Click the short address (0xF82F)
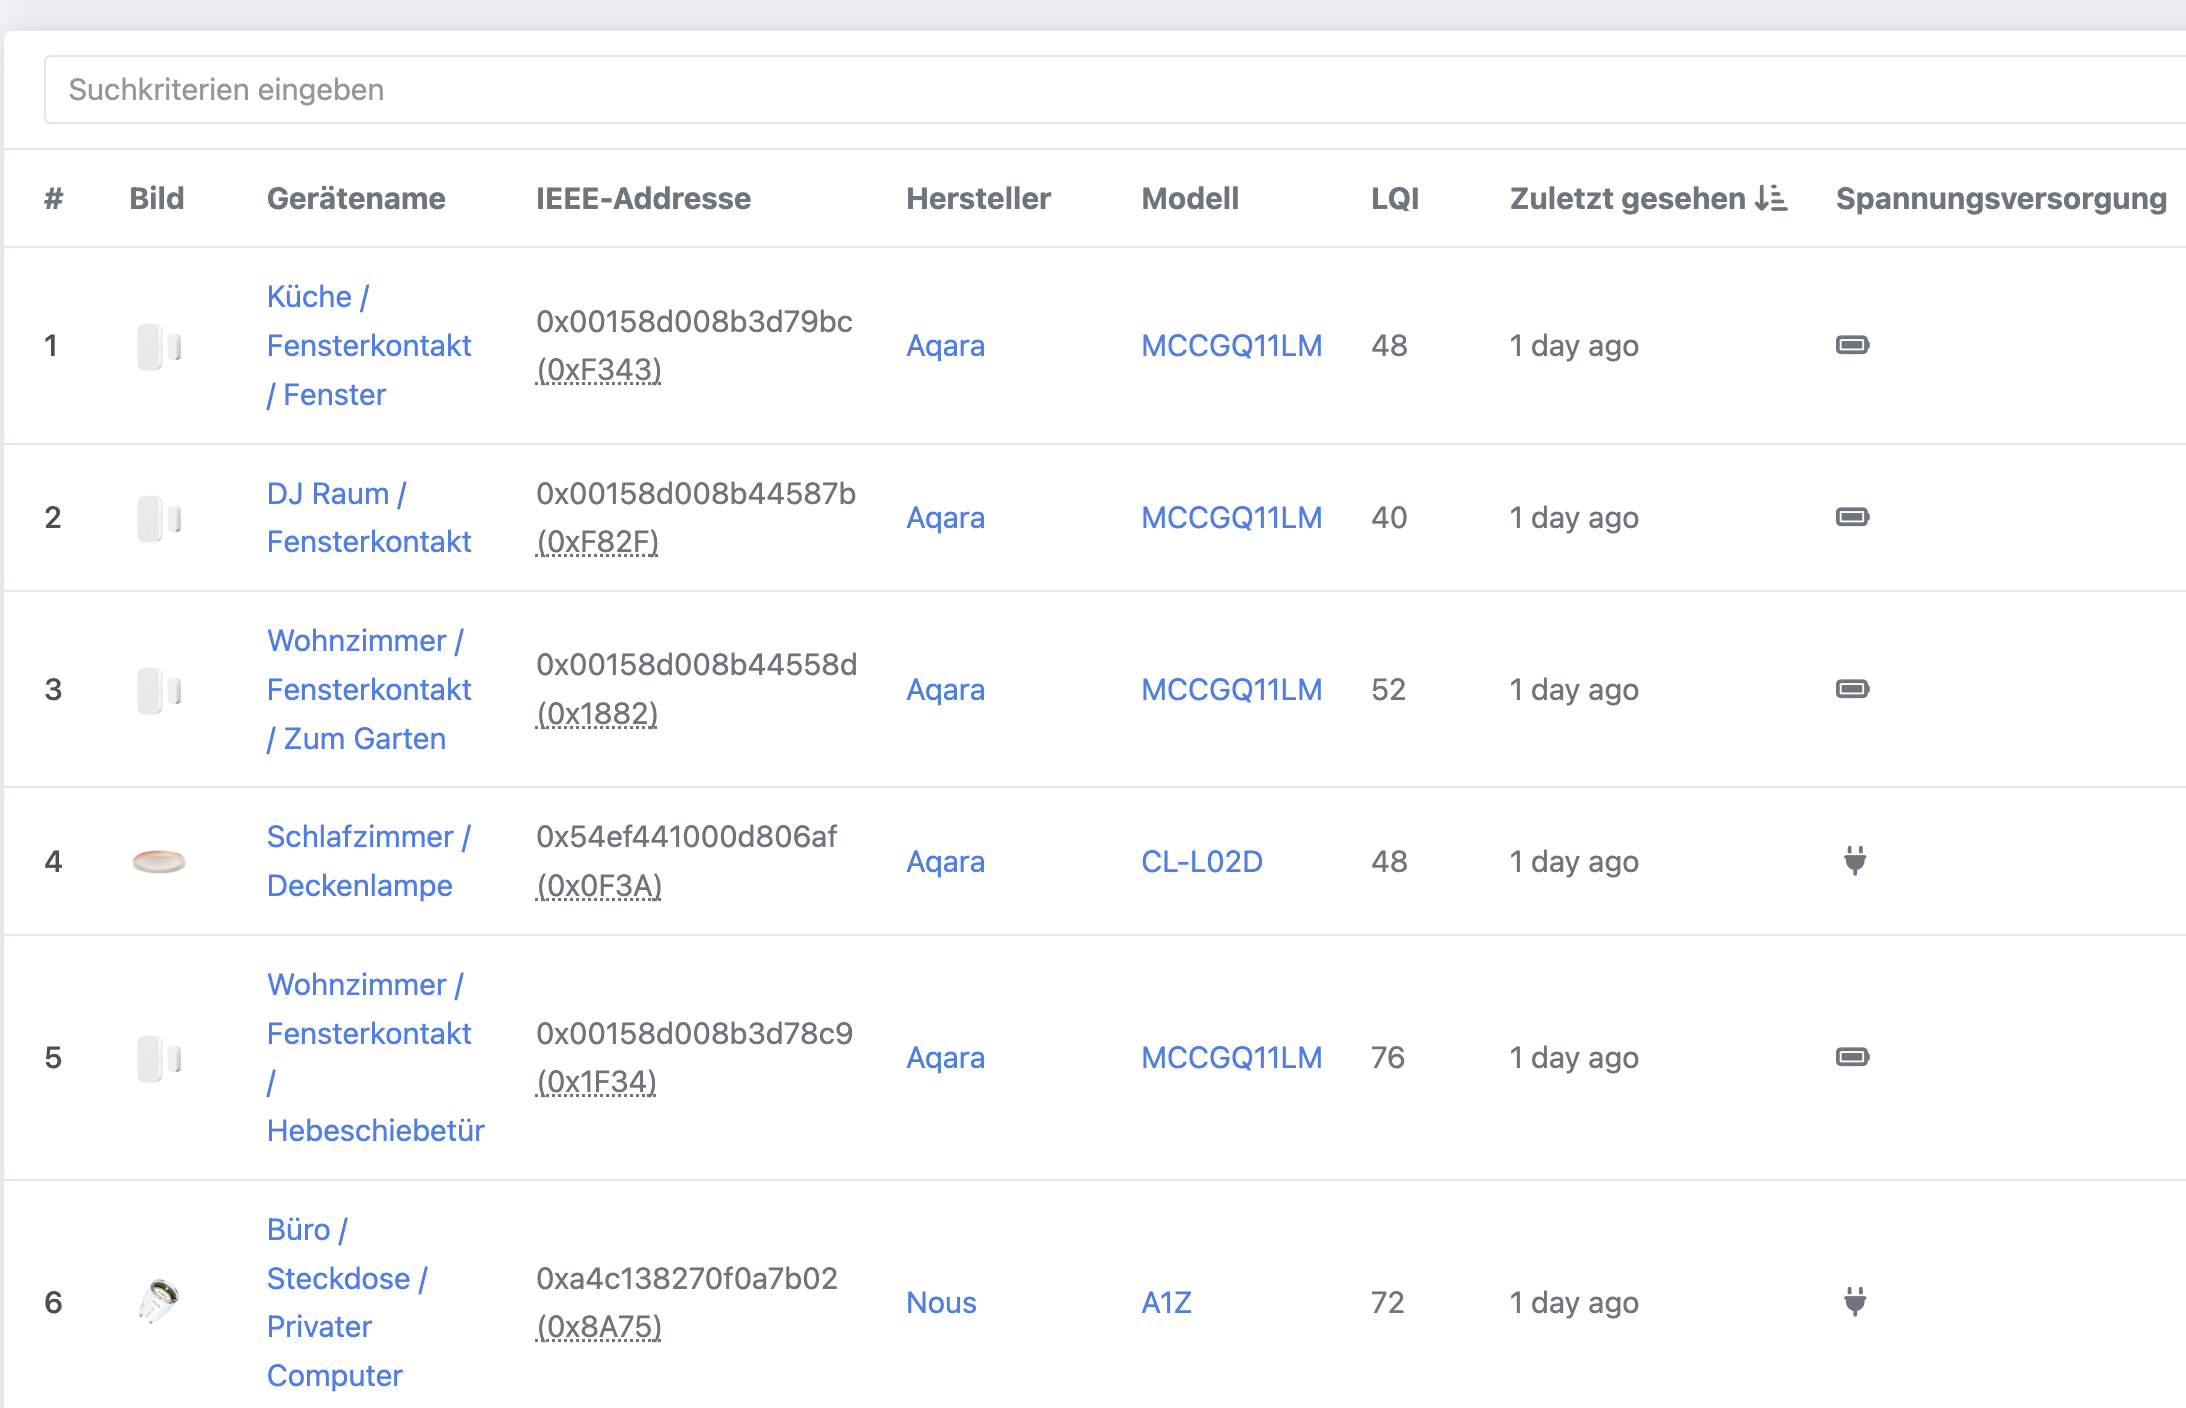Image resolution: width=2186 pixels, height=1408 pixels. click(x=597, y=542)
